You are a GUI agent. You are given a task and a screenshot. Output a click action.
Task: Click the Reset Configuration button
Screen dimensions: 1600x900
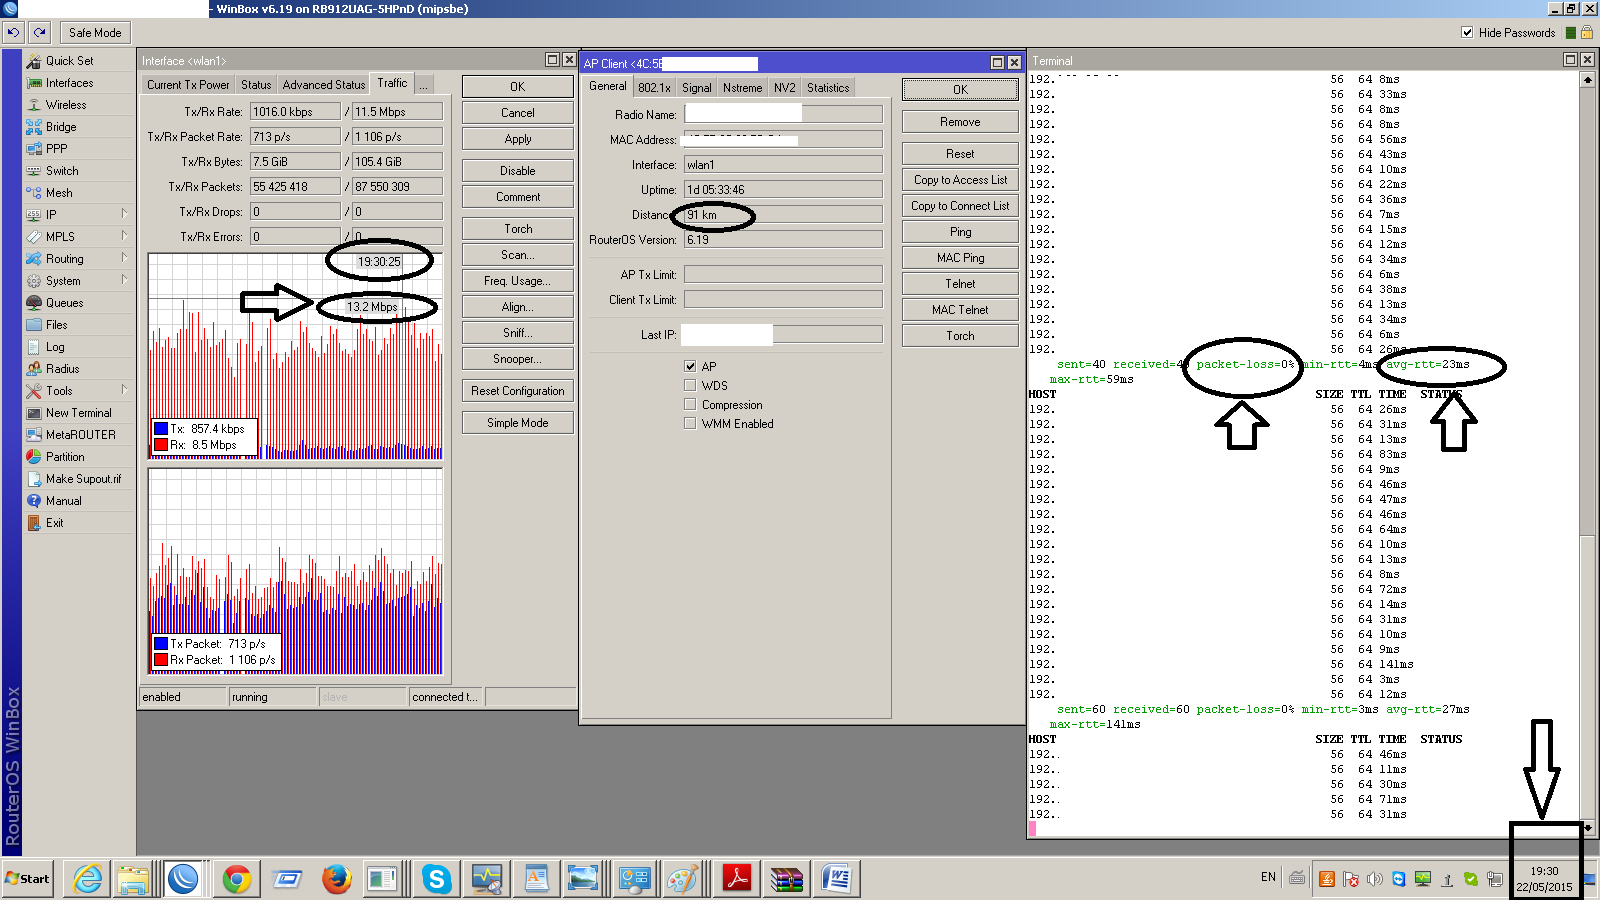point(518,391)
